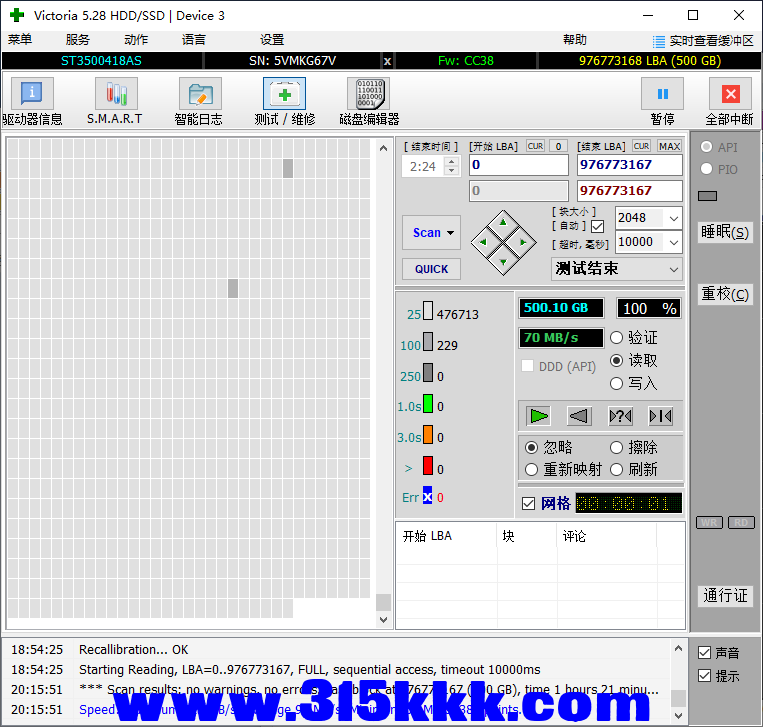This screenshot has width=763, height=727.
Task: Click the 睡眠(S) sleep button
Action: pos(725,233)
